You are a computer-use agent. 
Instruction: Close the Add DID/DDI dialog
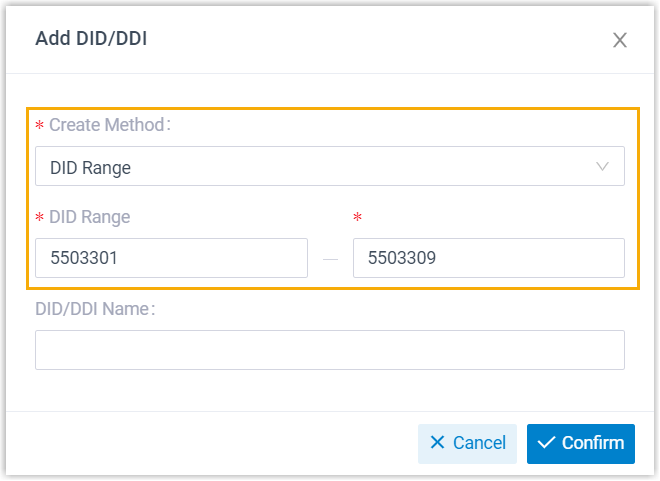620,40
